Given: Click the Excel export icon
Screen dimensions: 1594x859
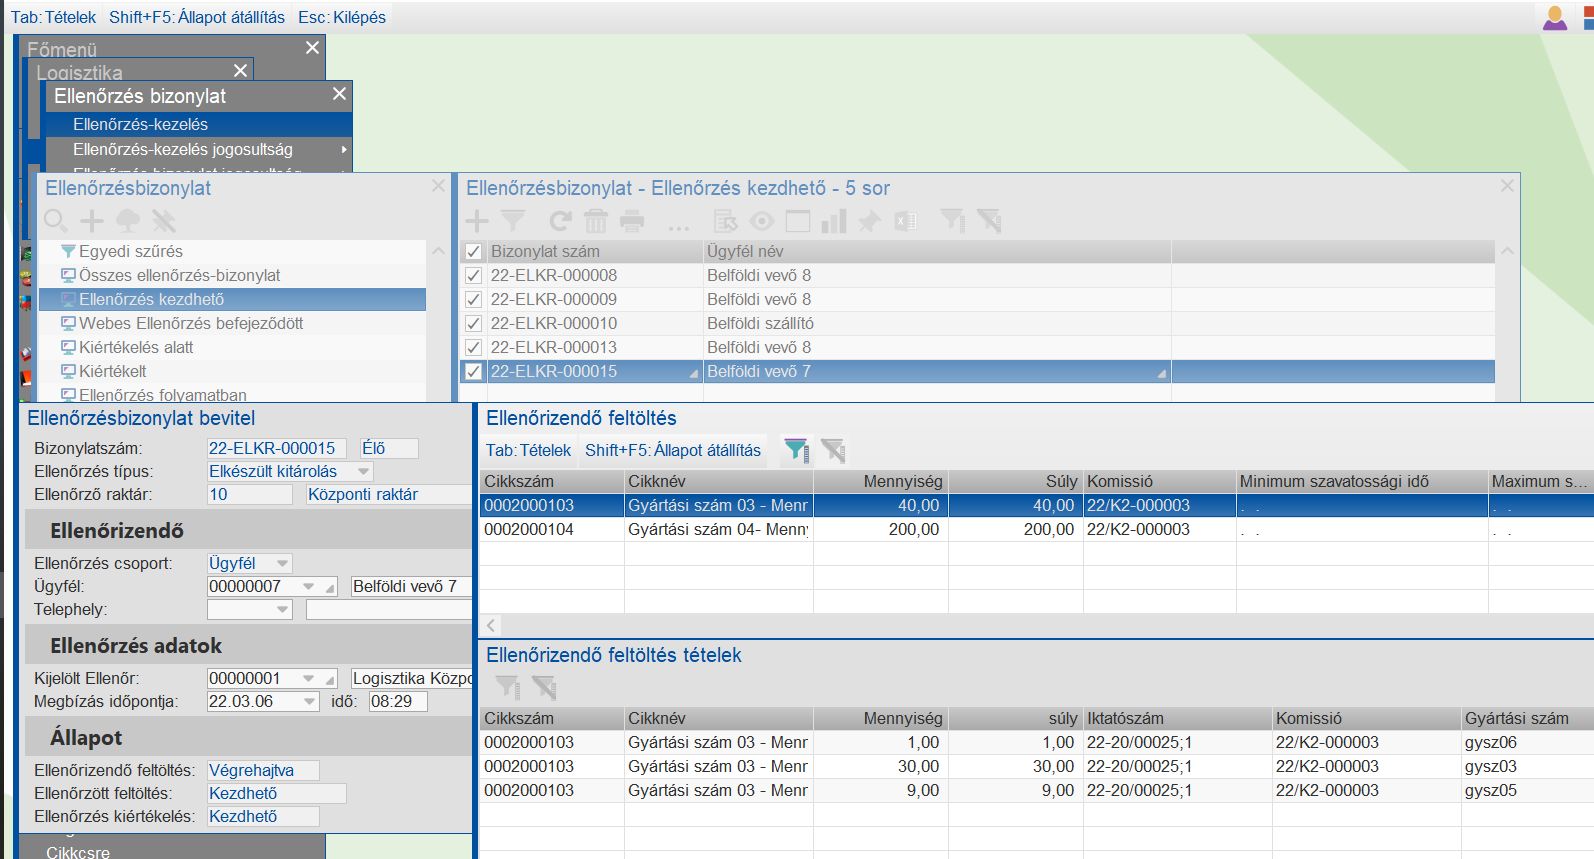Looking at the screenshot, I should coord(905,221).
